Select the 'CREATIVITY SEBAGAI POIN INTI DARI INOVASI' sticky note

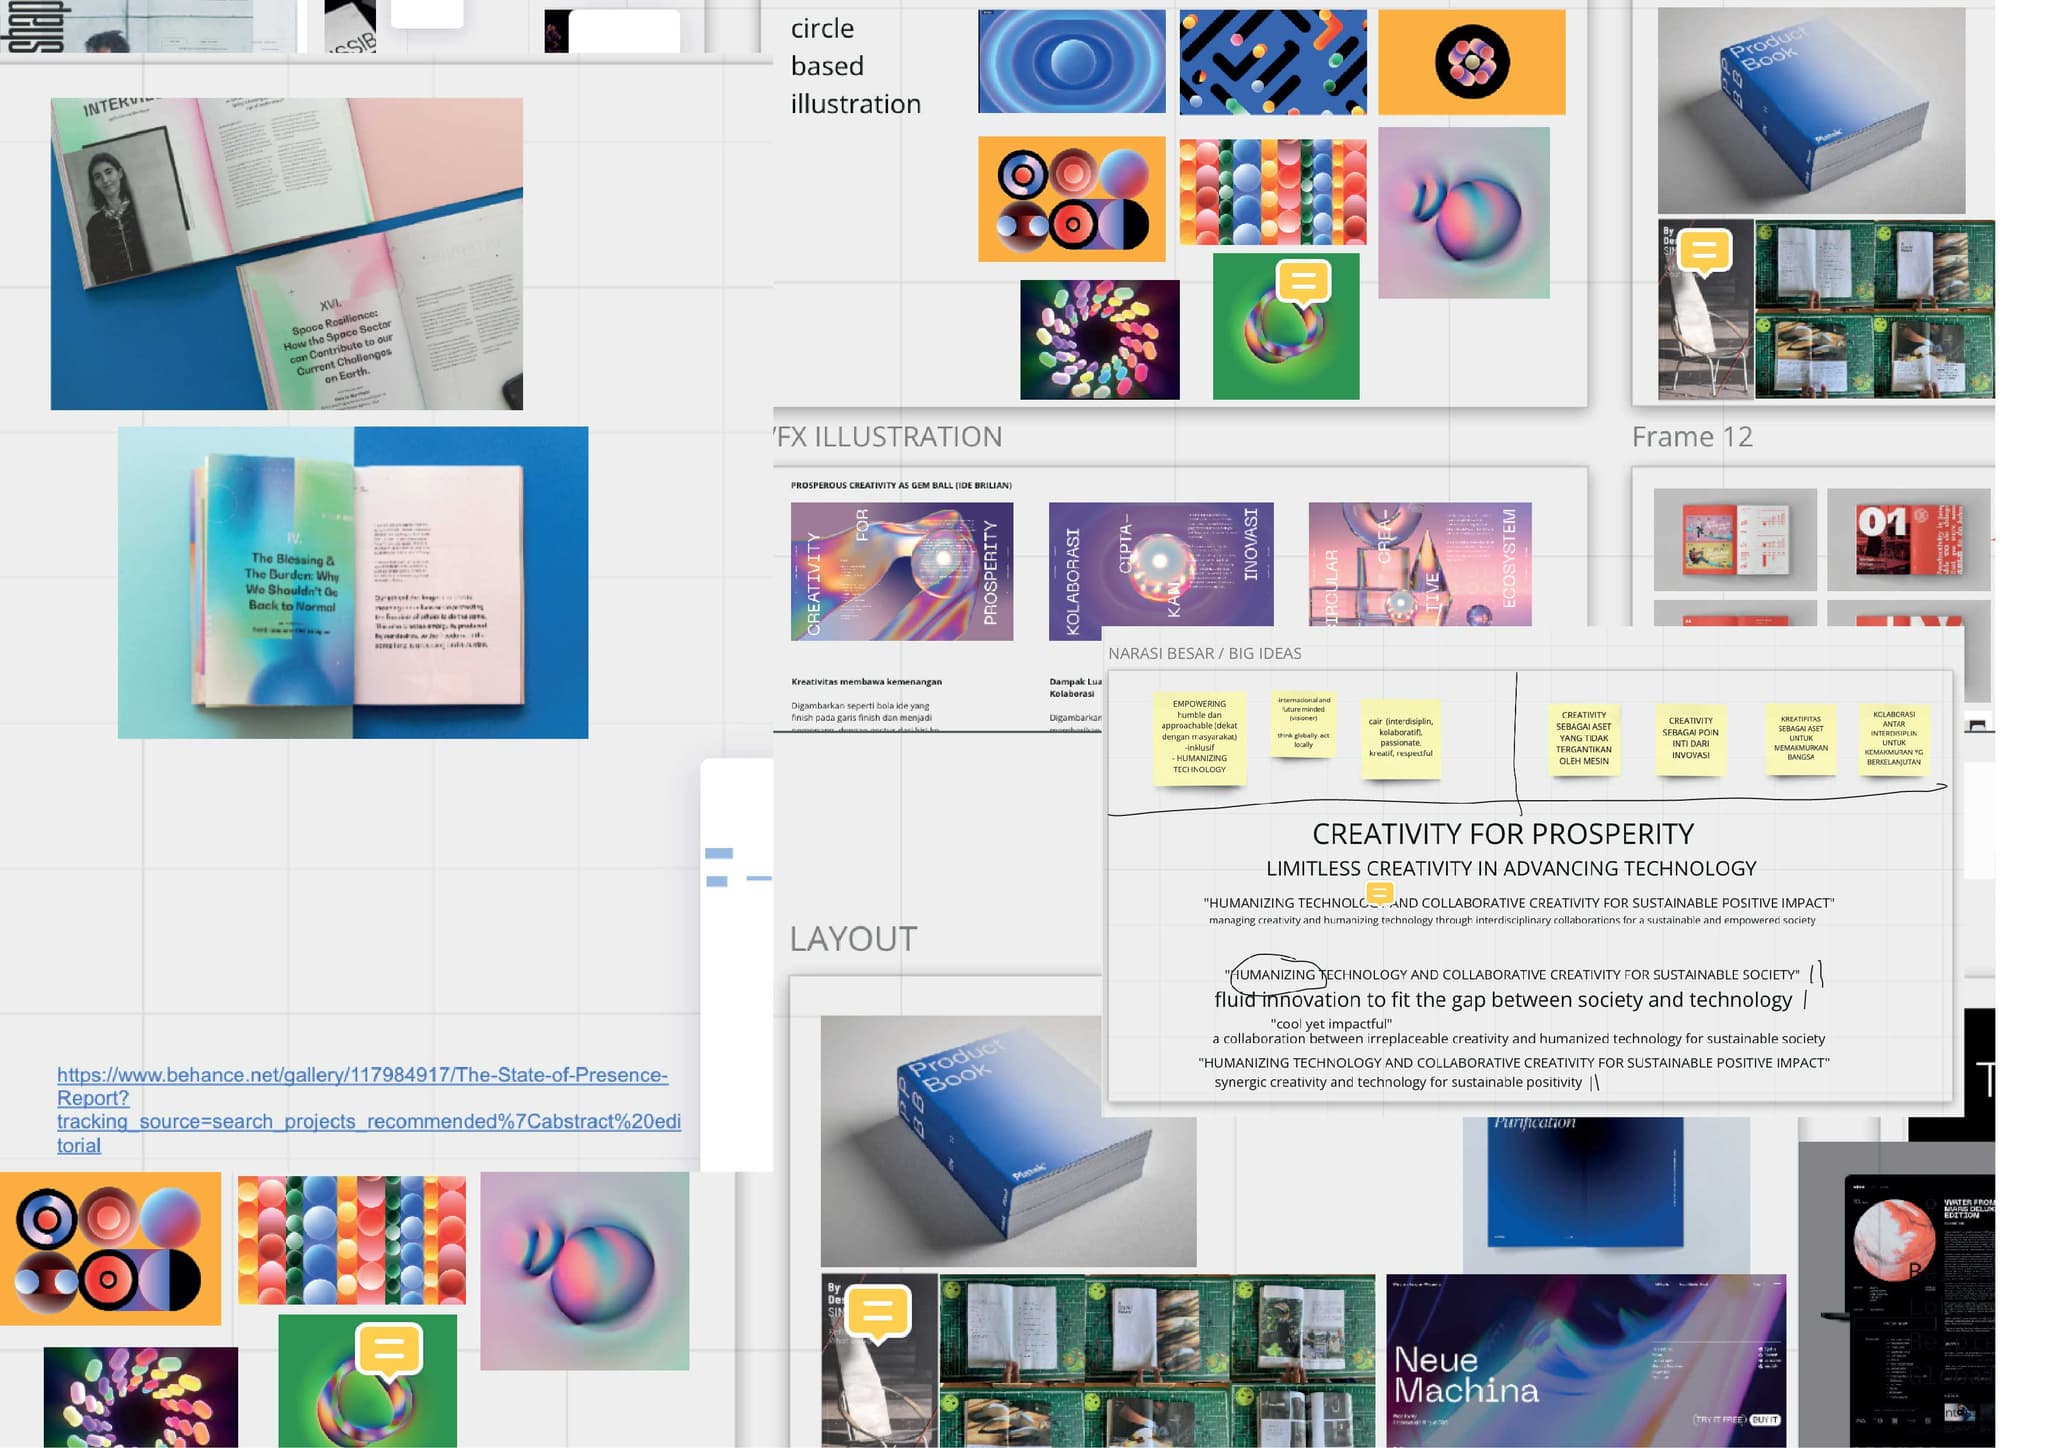click(1690, 738)
